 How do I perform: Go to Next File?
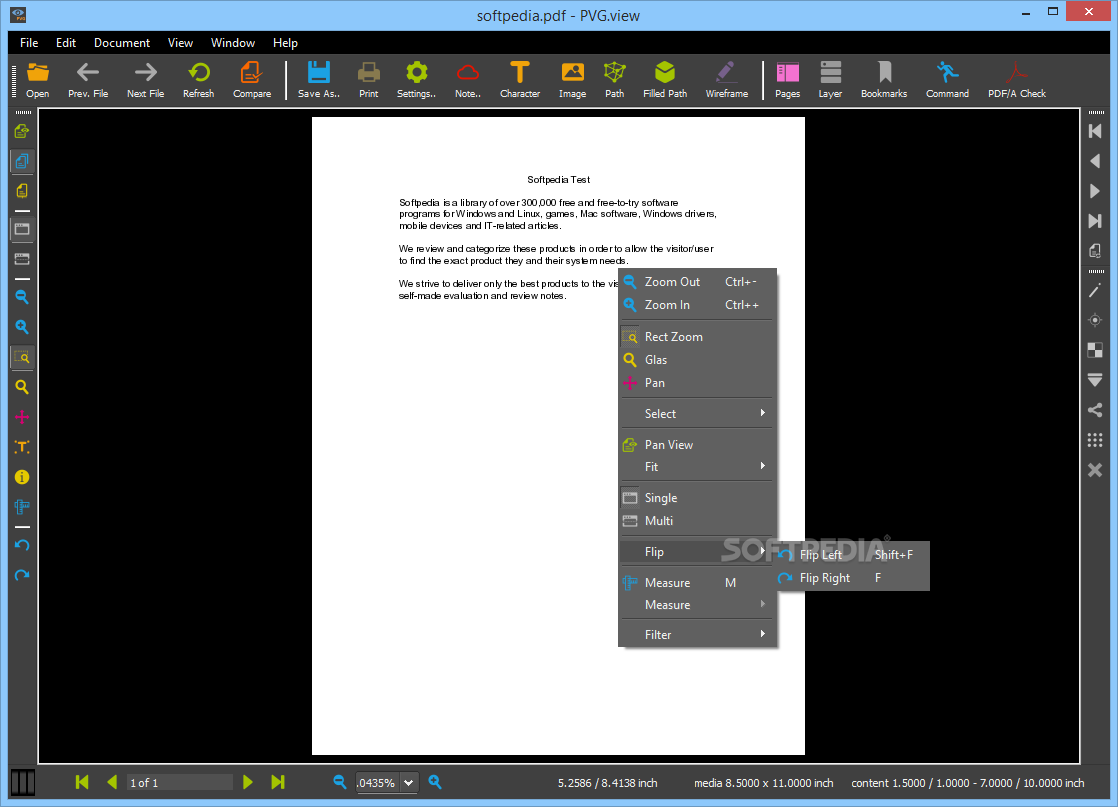point(145,80)
